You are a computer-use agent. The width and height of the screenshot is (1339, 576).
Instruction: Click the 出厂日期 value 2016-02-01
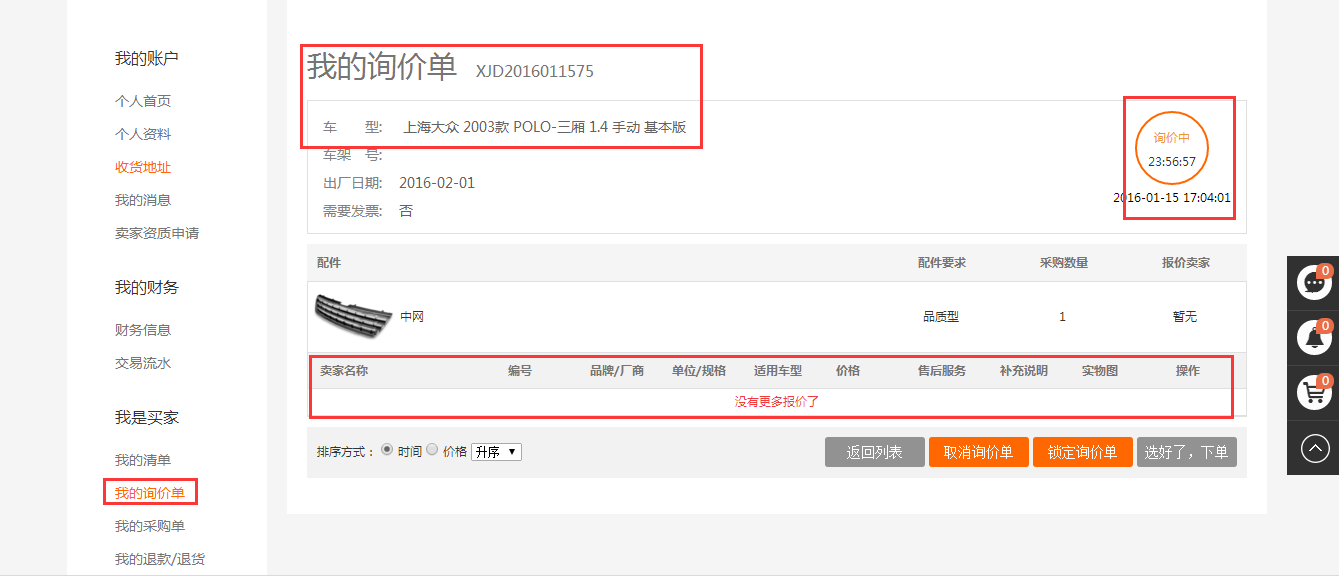[x=437, y=183]
